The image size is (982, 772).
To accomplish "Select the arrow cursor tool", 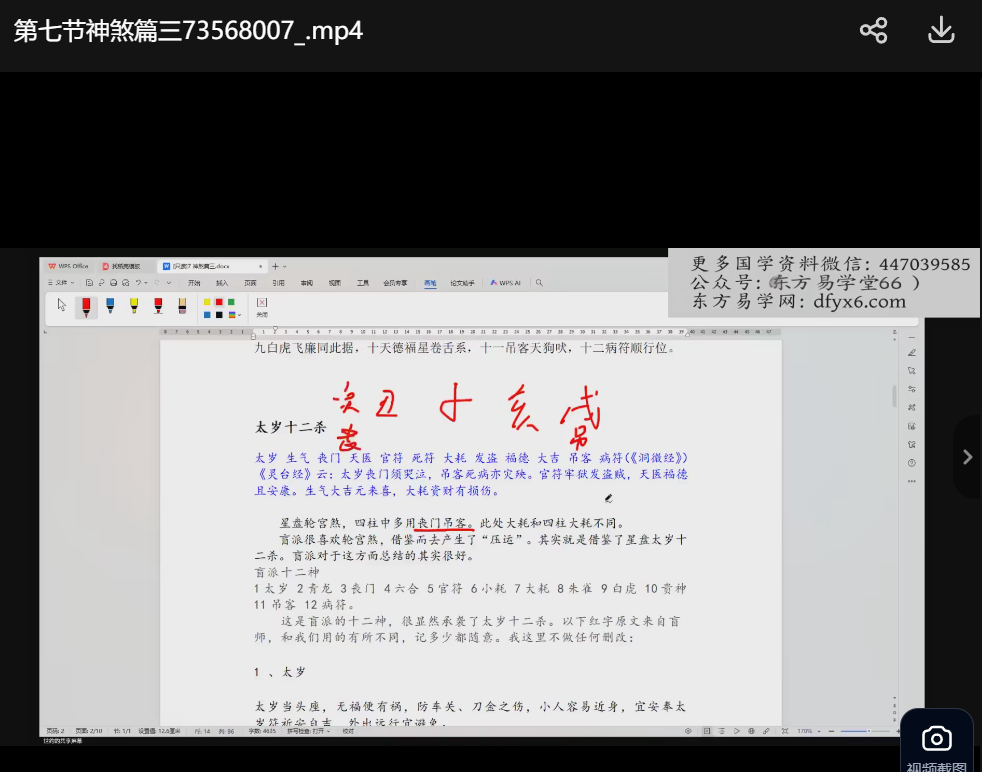I will pos(61,306).
